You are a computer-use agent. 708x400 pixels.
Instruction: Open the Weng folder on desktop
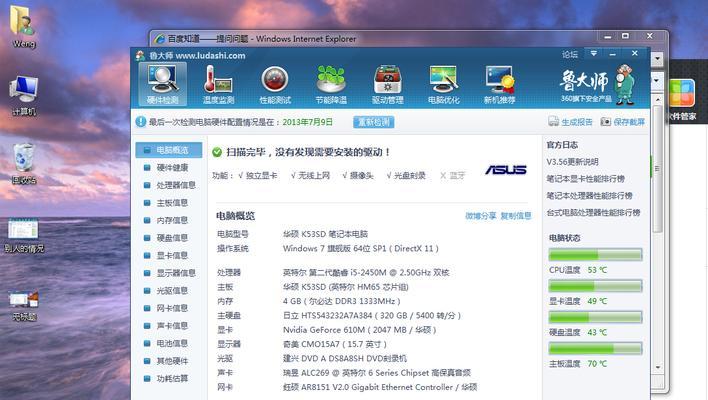click(x=23, y=27)
